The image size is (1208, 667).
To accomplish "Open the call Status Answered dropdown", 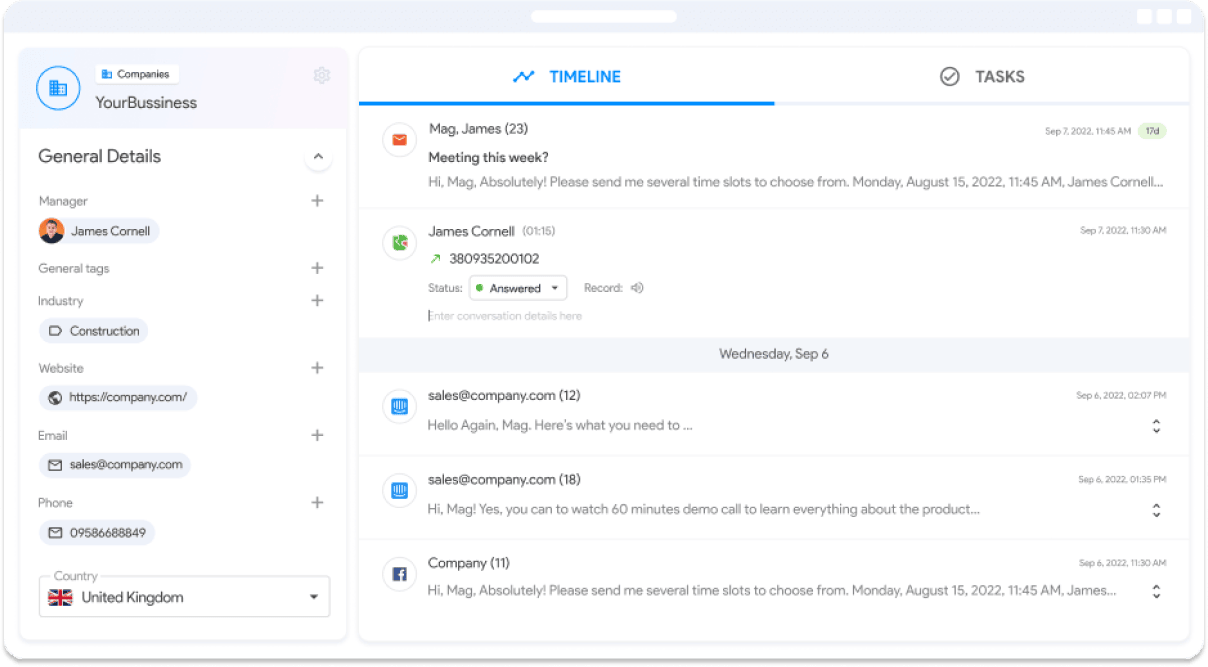I will [x=518, y=288].
